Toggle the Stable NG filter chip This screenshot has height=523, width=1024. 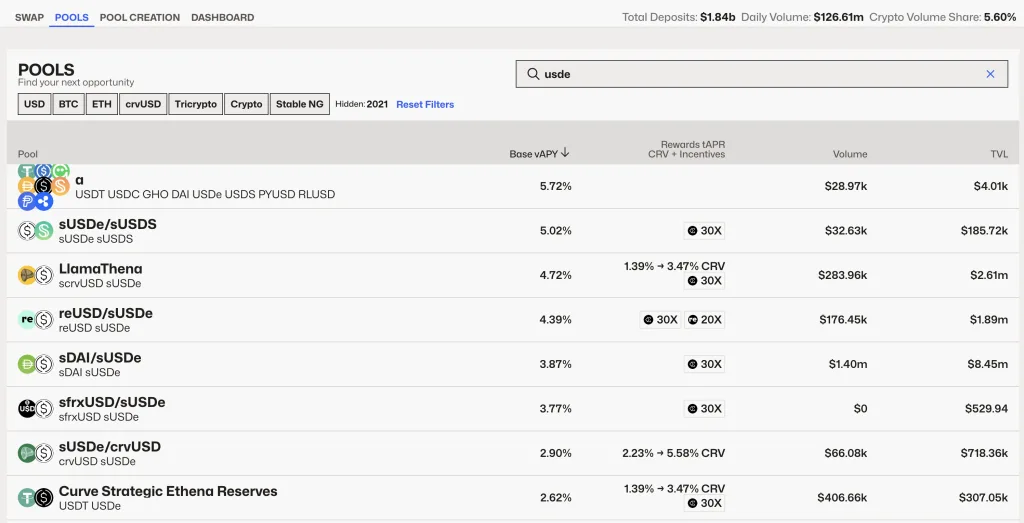300,104
